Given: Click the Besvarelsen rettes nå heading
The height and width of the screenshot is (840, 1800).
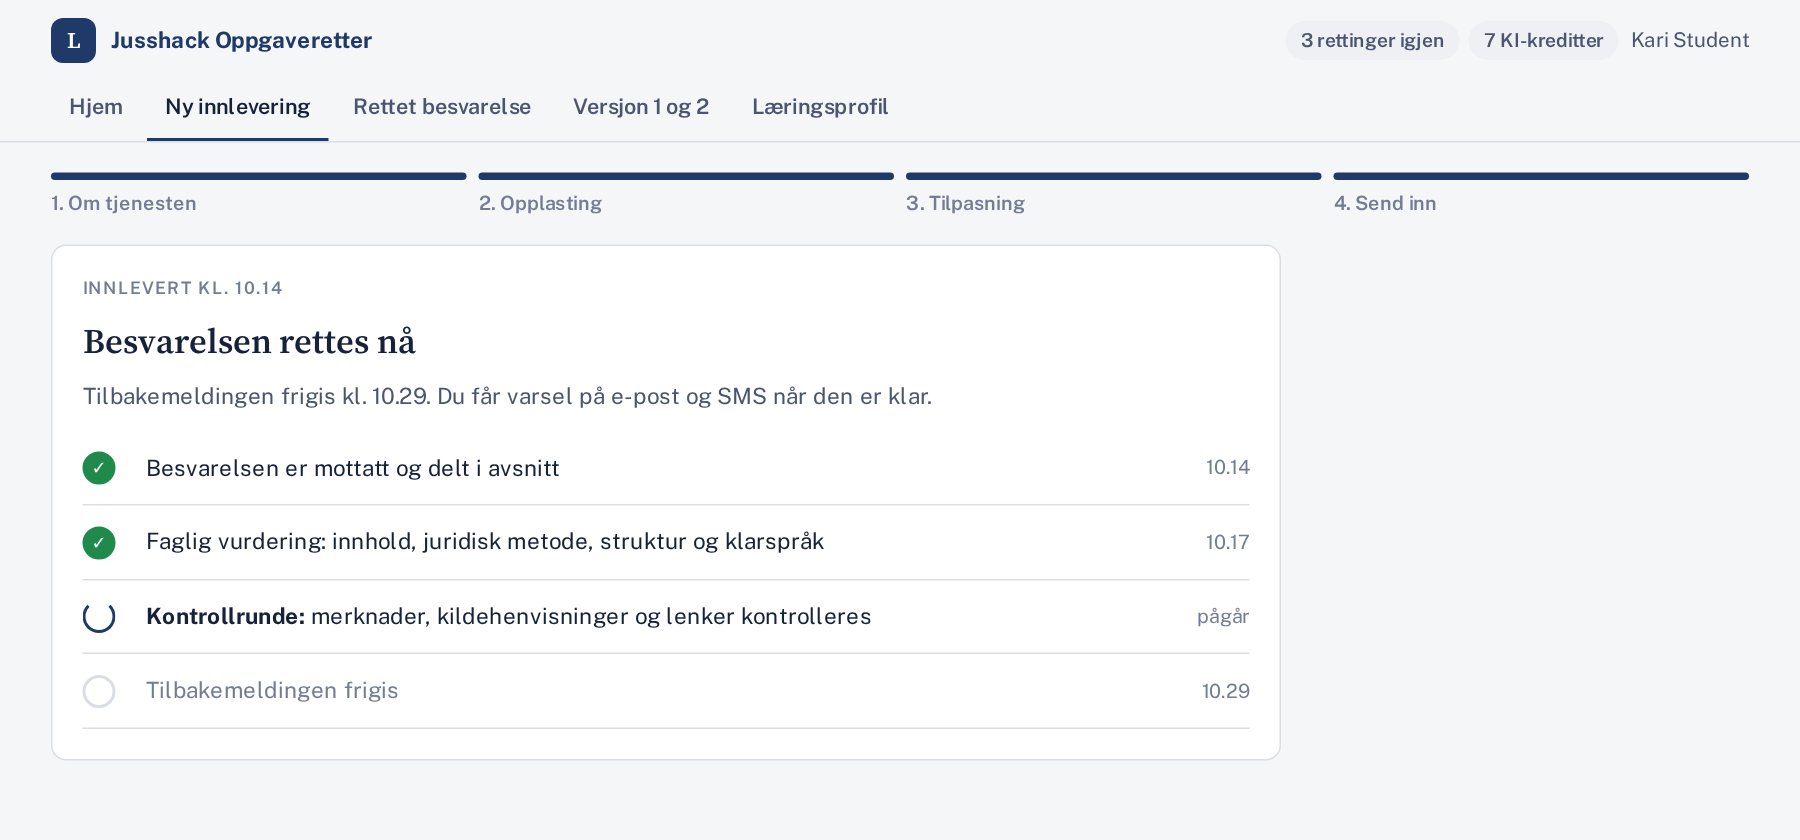Looking at the screenshot, I should click(249, 342).
